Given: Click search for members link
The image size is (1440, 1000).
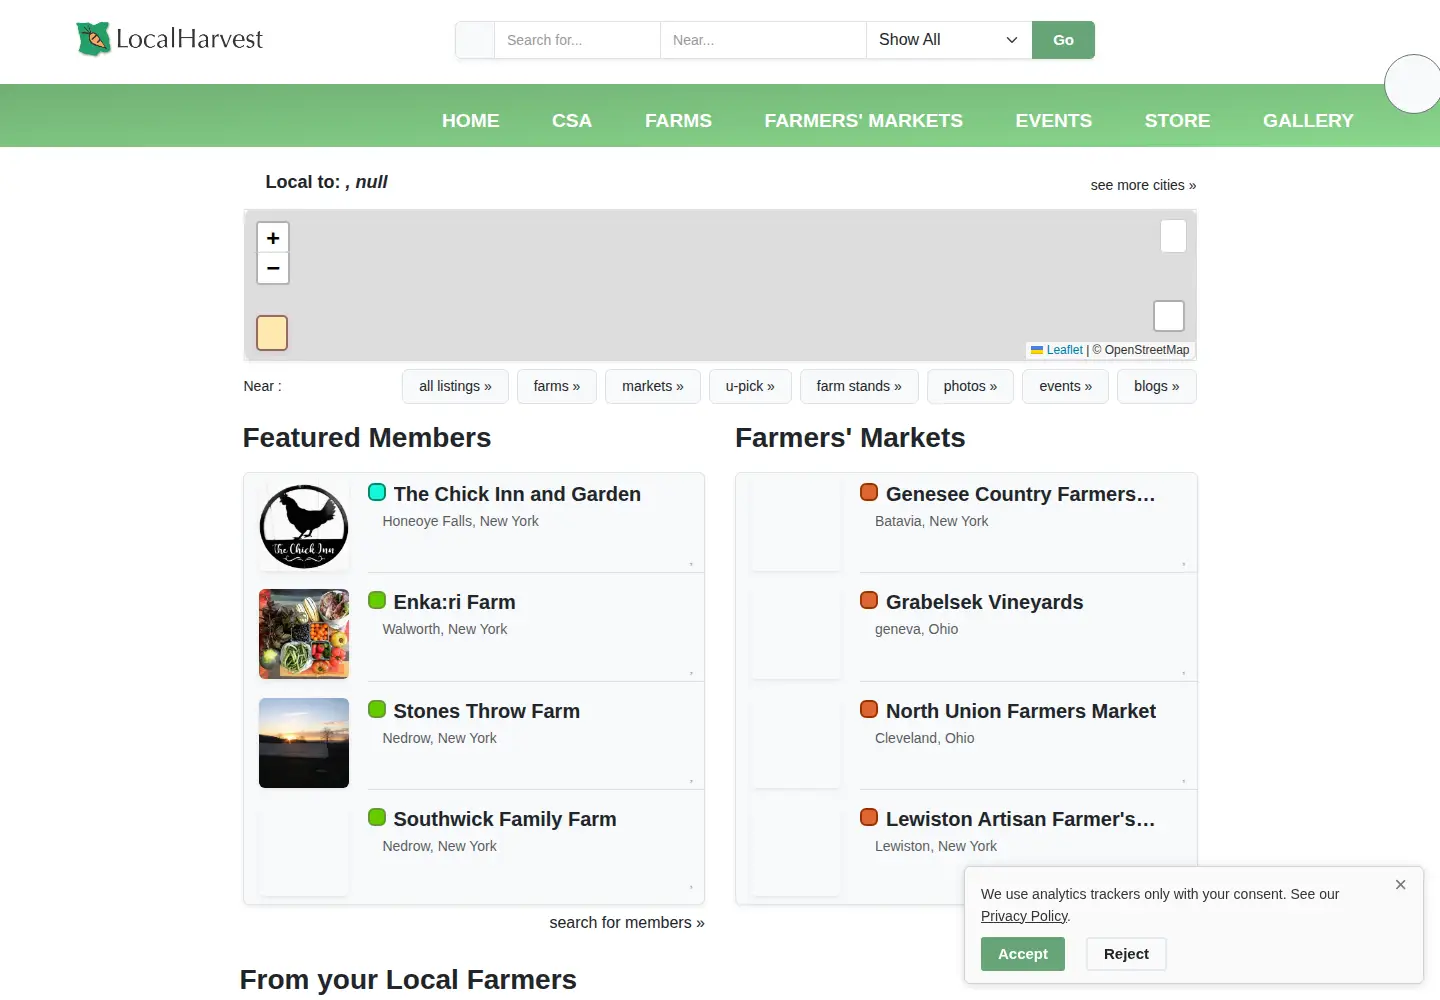Looking at the screenshot, I should coord(627,923).
